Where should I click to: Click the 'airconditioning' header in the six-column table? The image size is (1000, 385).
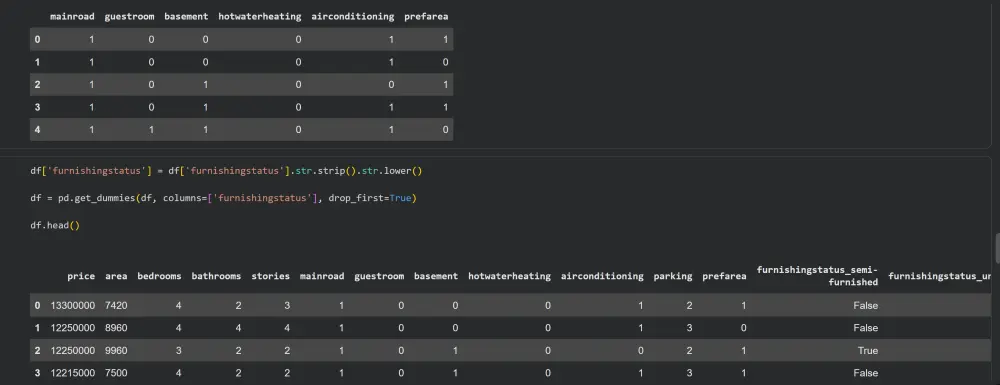(353, 17)
